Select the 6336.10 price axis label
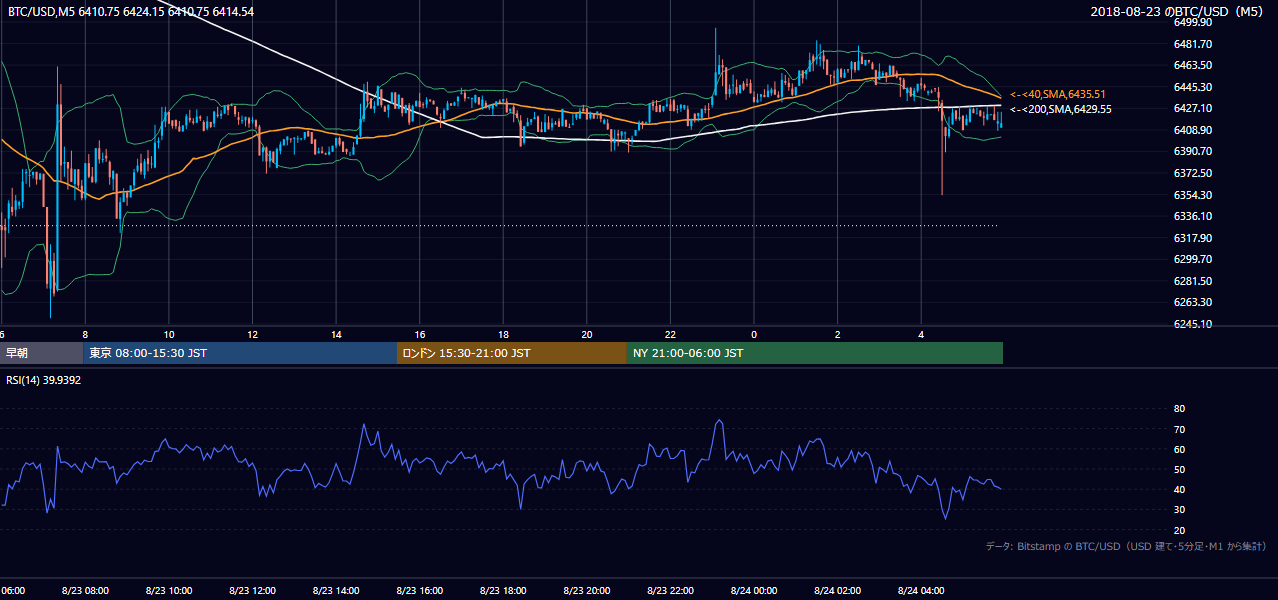Viewport: 1278px width, 600px height. coord(1192,216)
